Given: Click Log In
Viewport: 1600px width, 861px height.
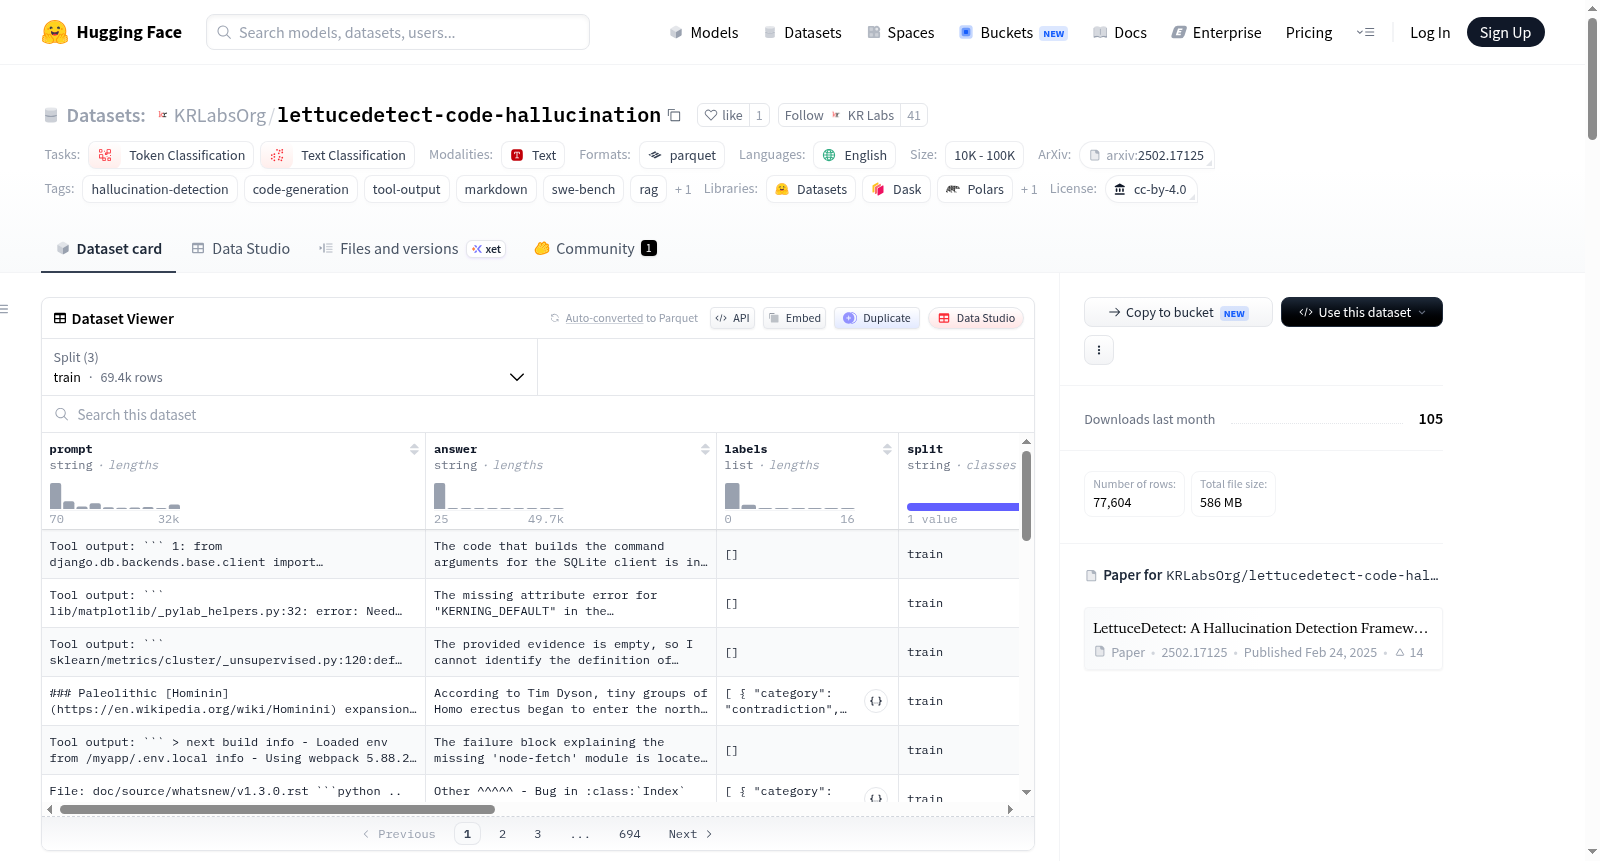Looking at the screenshot, I should [x=1430, y=32].
